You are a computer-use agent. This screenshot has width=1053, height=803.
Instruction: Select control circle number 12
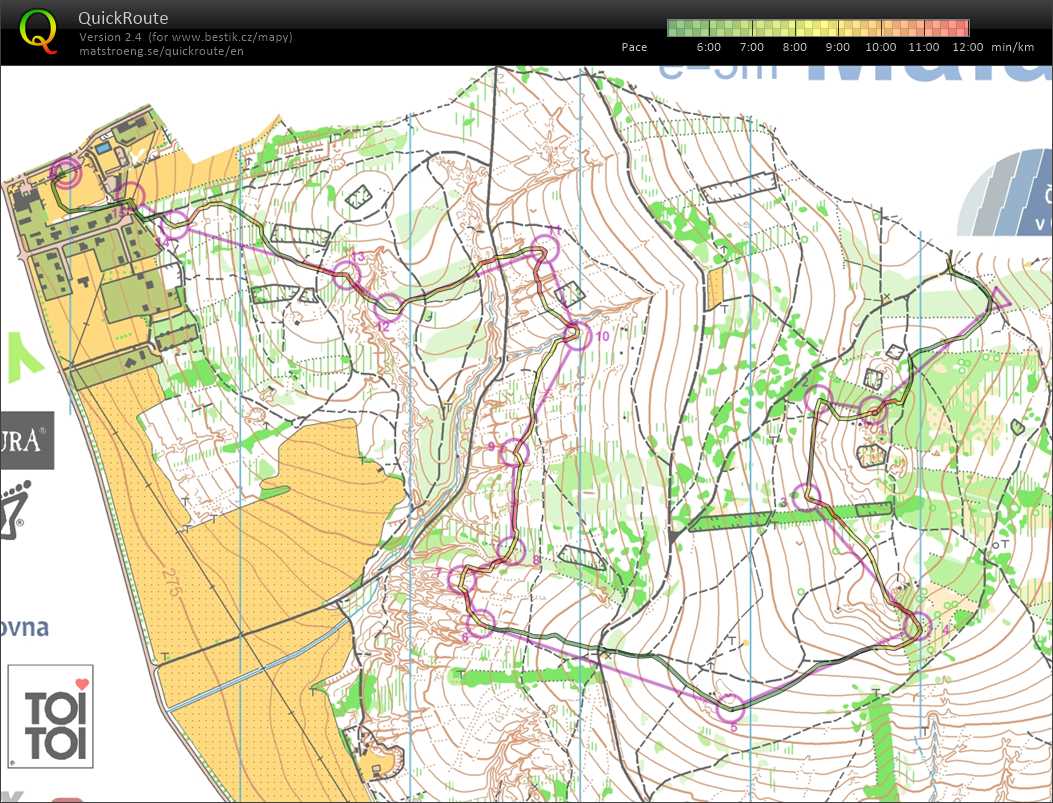[x=388, y=306]
